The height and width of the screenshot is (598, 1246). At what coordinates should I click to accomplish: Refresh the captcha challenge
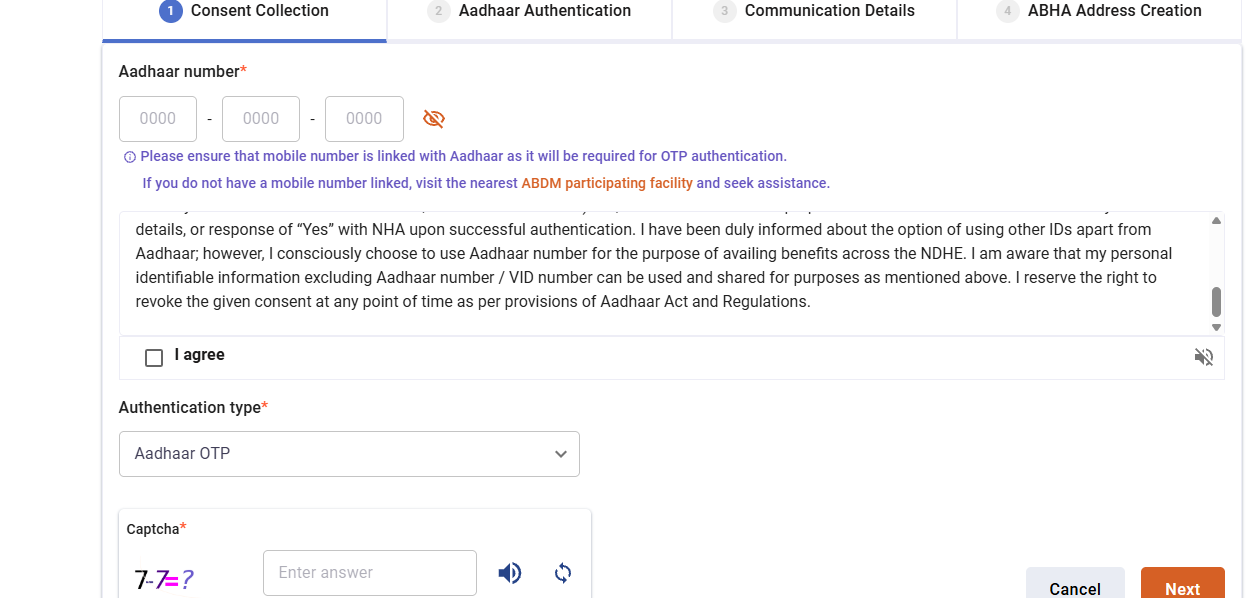click(562, 572)
